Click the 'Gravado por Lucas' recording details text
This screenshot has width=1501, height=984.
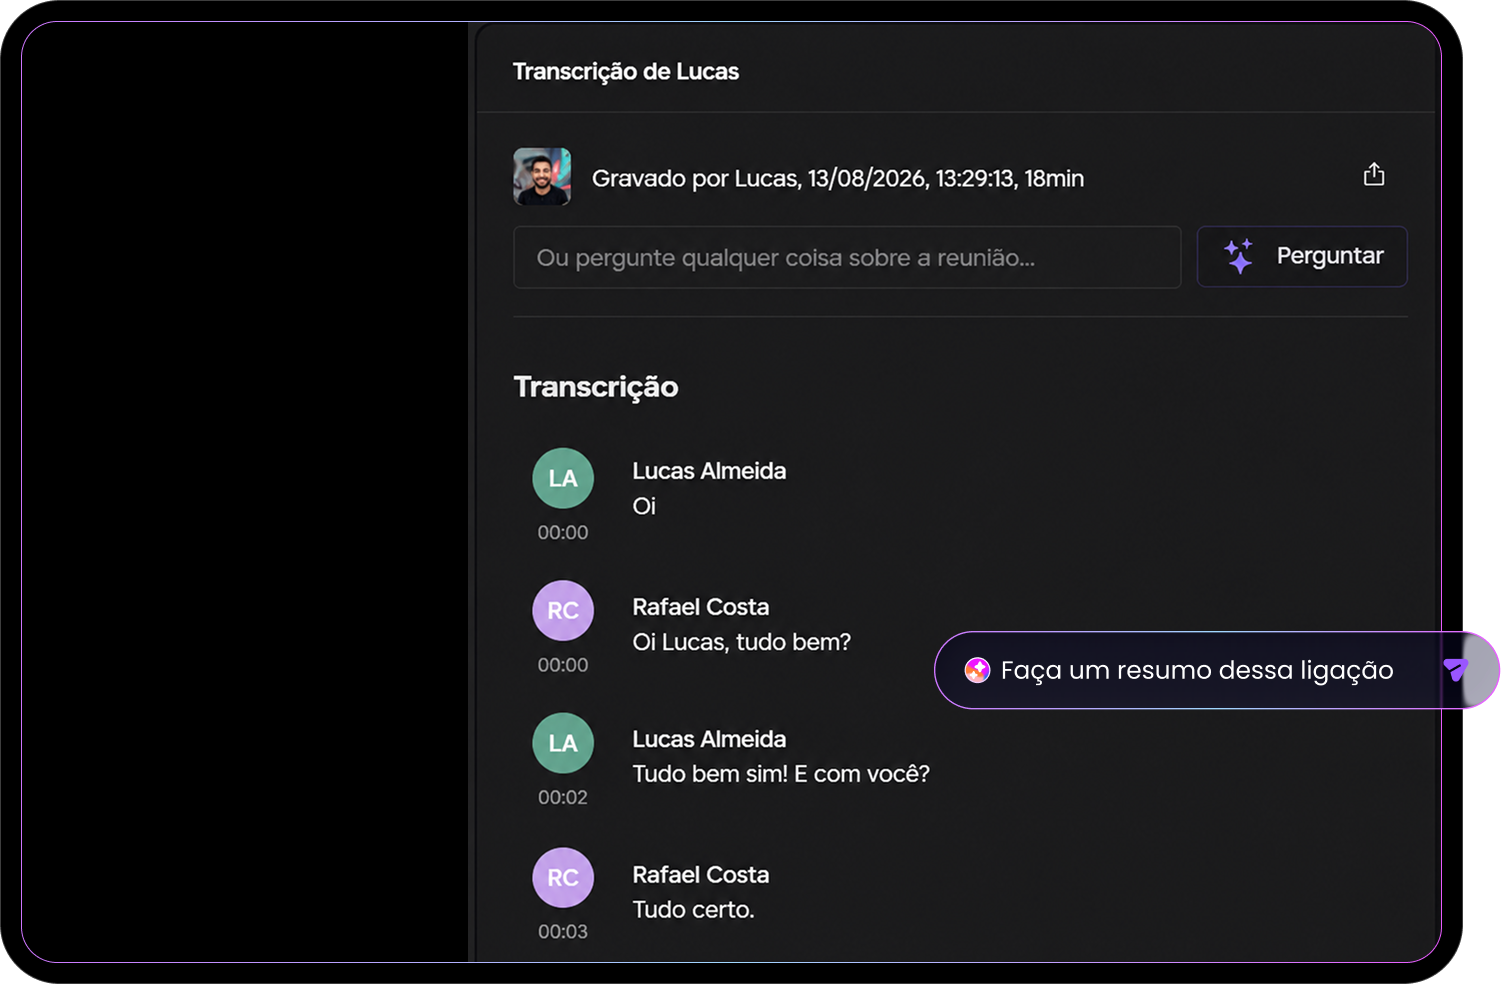pyautogui.click(x=838, y=178)
